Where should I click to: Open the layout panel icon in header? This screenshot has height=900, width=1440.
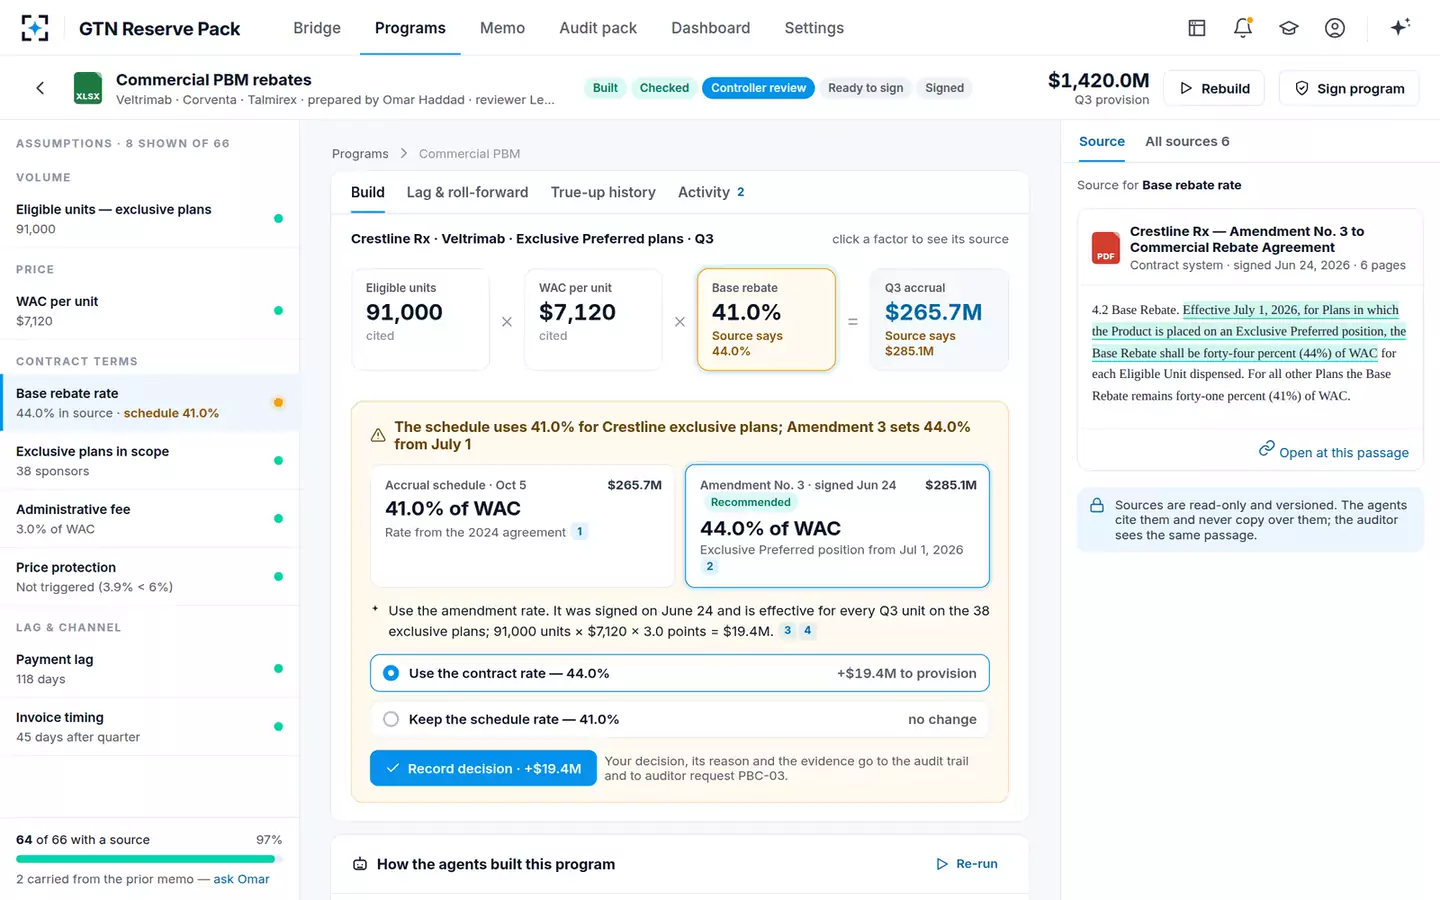[x=1197, y=28]
